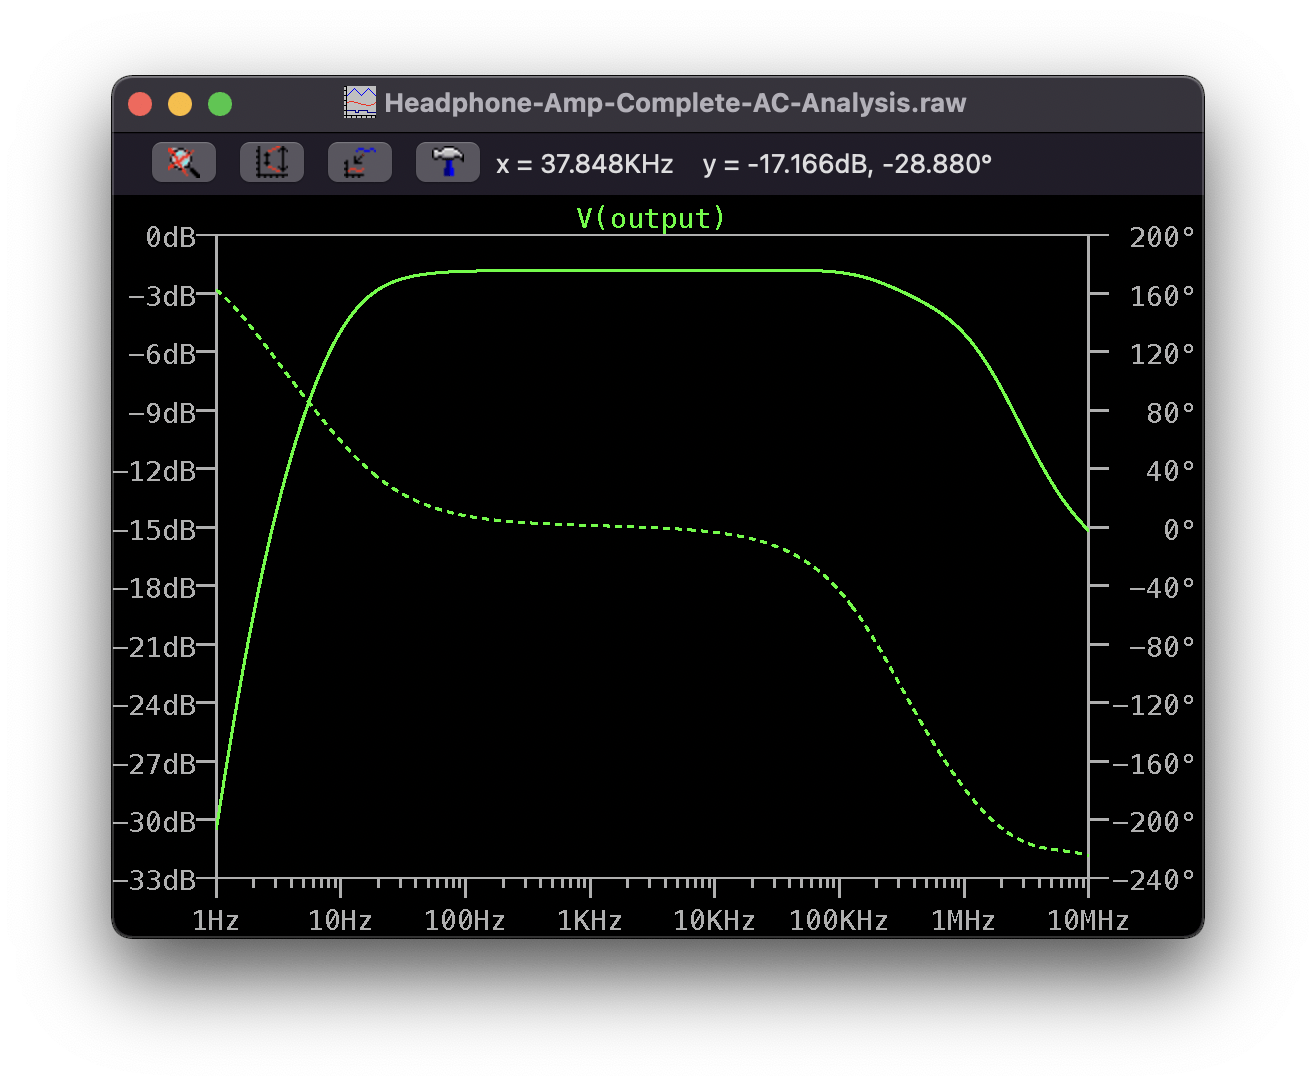Close the waveform window with red button
This screenshot has width=1316, height=1086.
(x=140, y=104)
